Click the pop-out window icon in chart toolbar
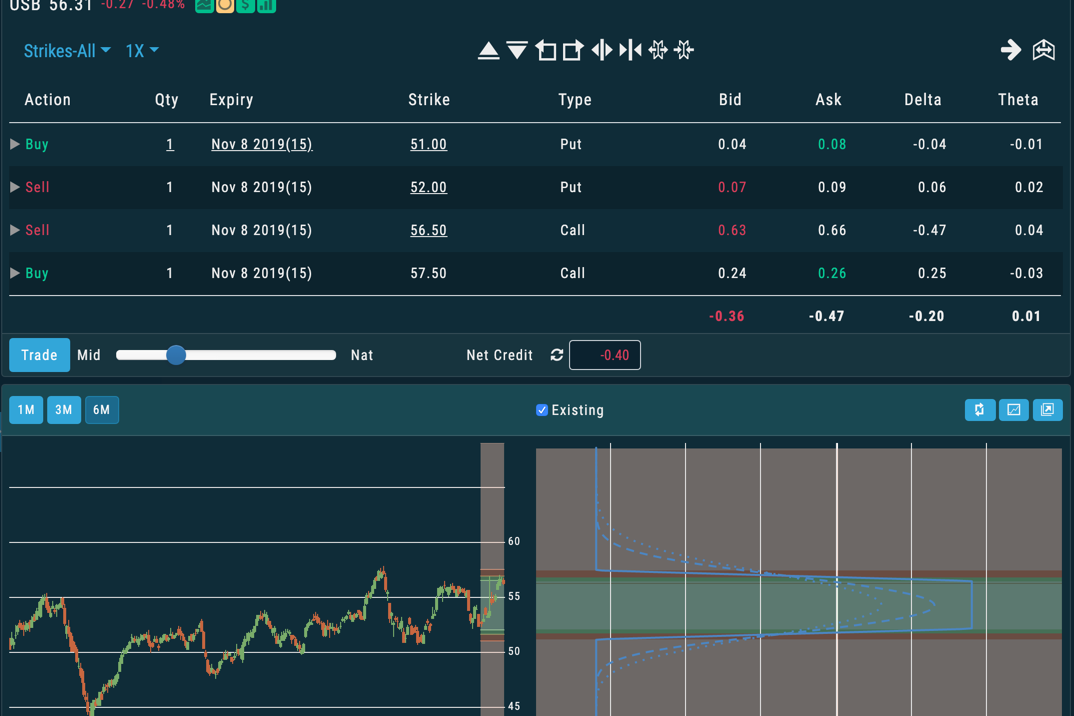 [x=1047, y=410]
